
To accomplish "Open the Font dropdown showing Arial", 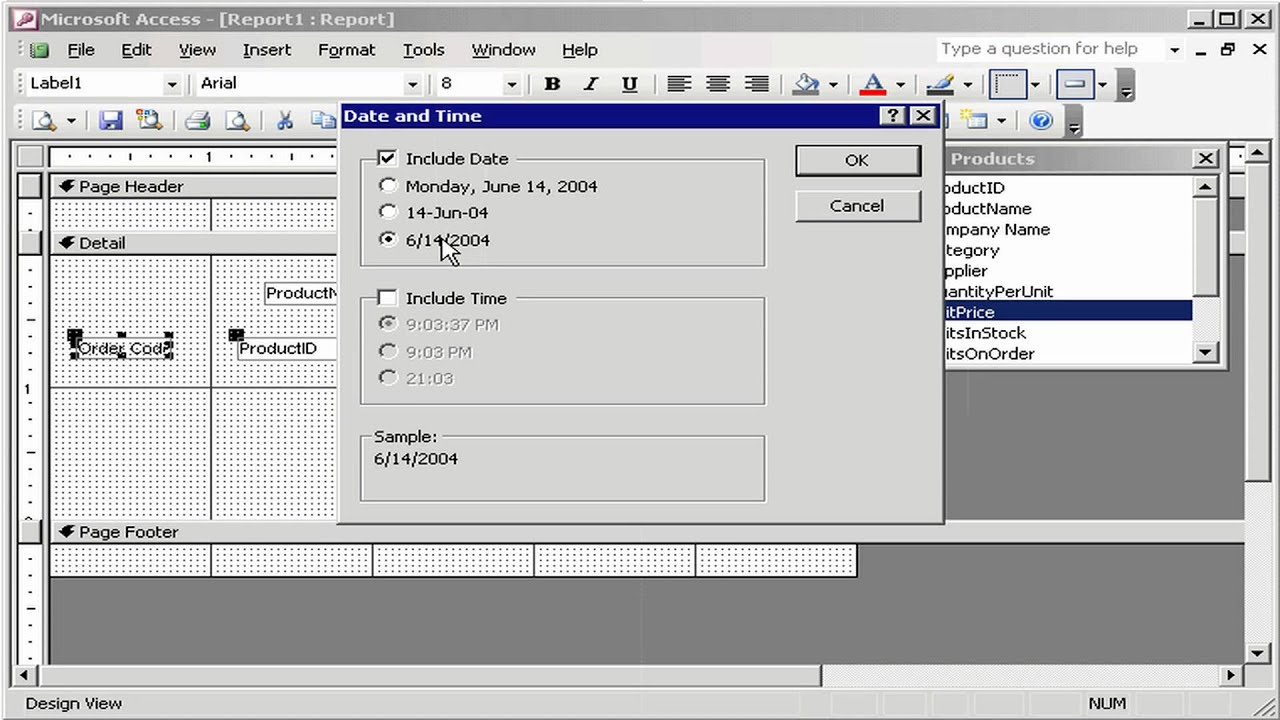I will (x=412, y=84).
